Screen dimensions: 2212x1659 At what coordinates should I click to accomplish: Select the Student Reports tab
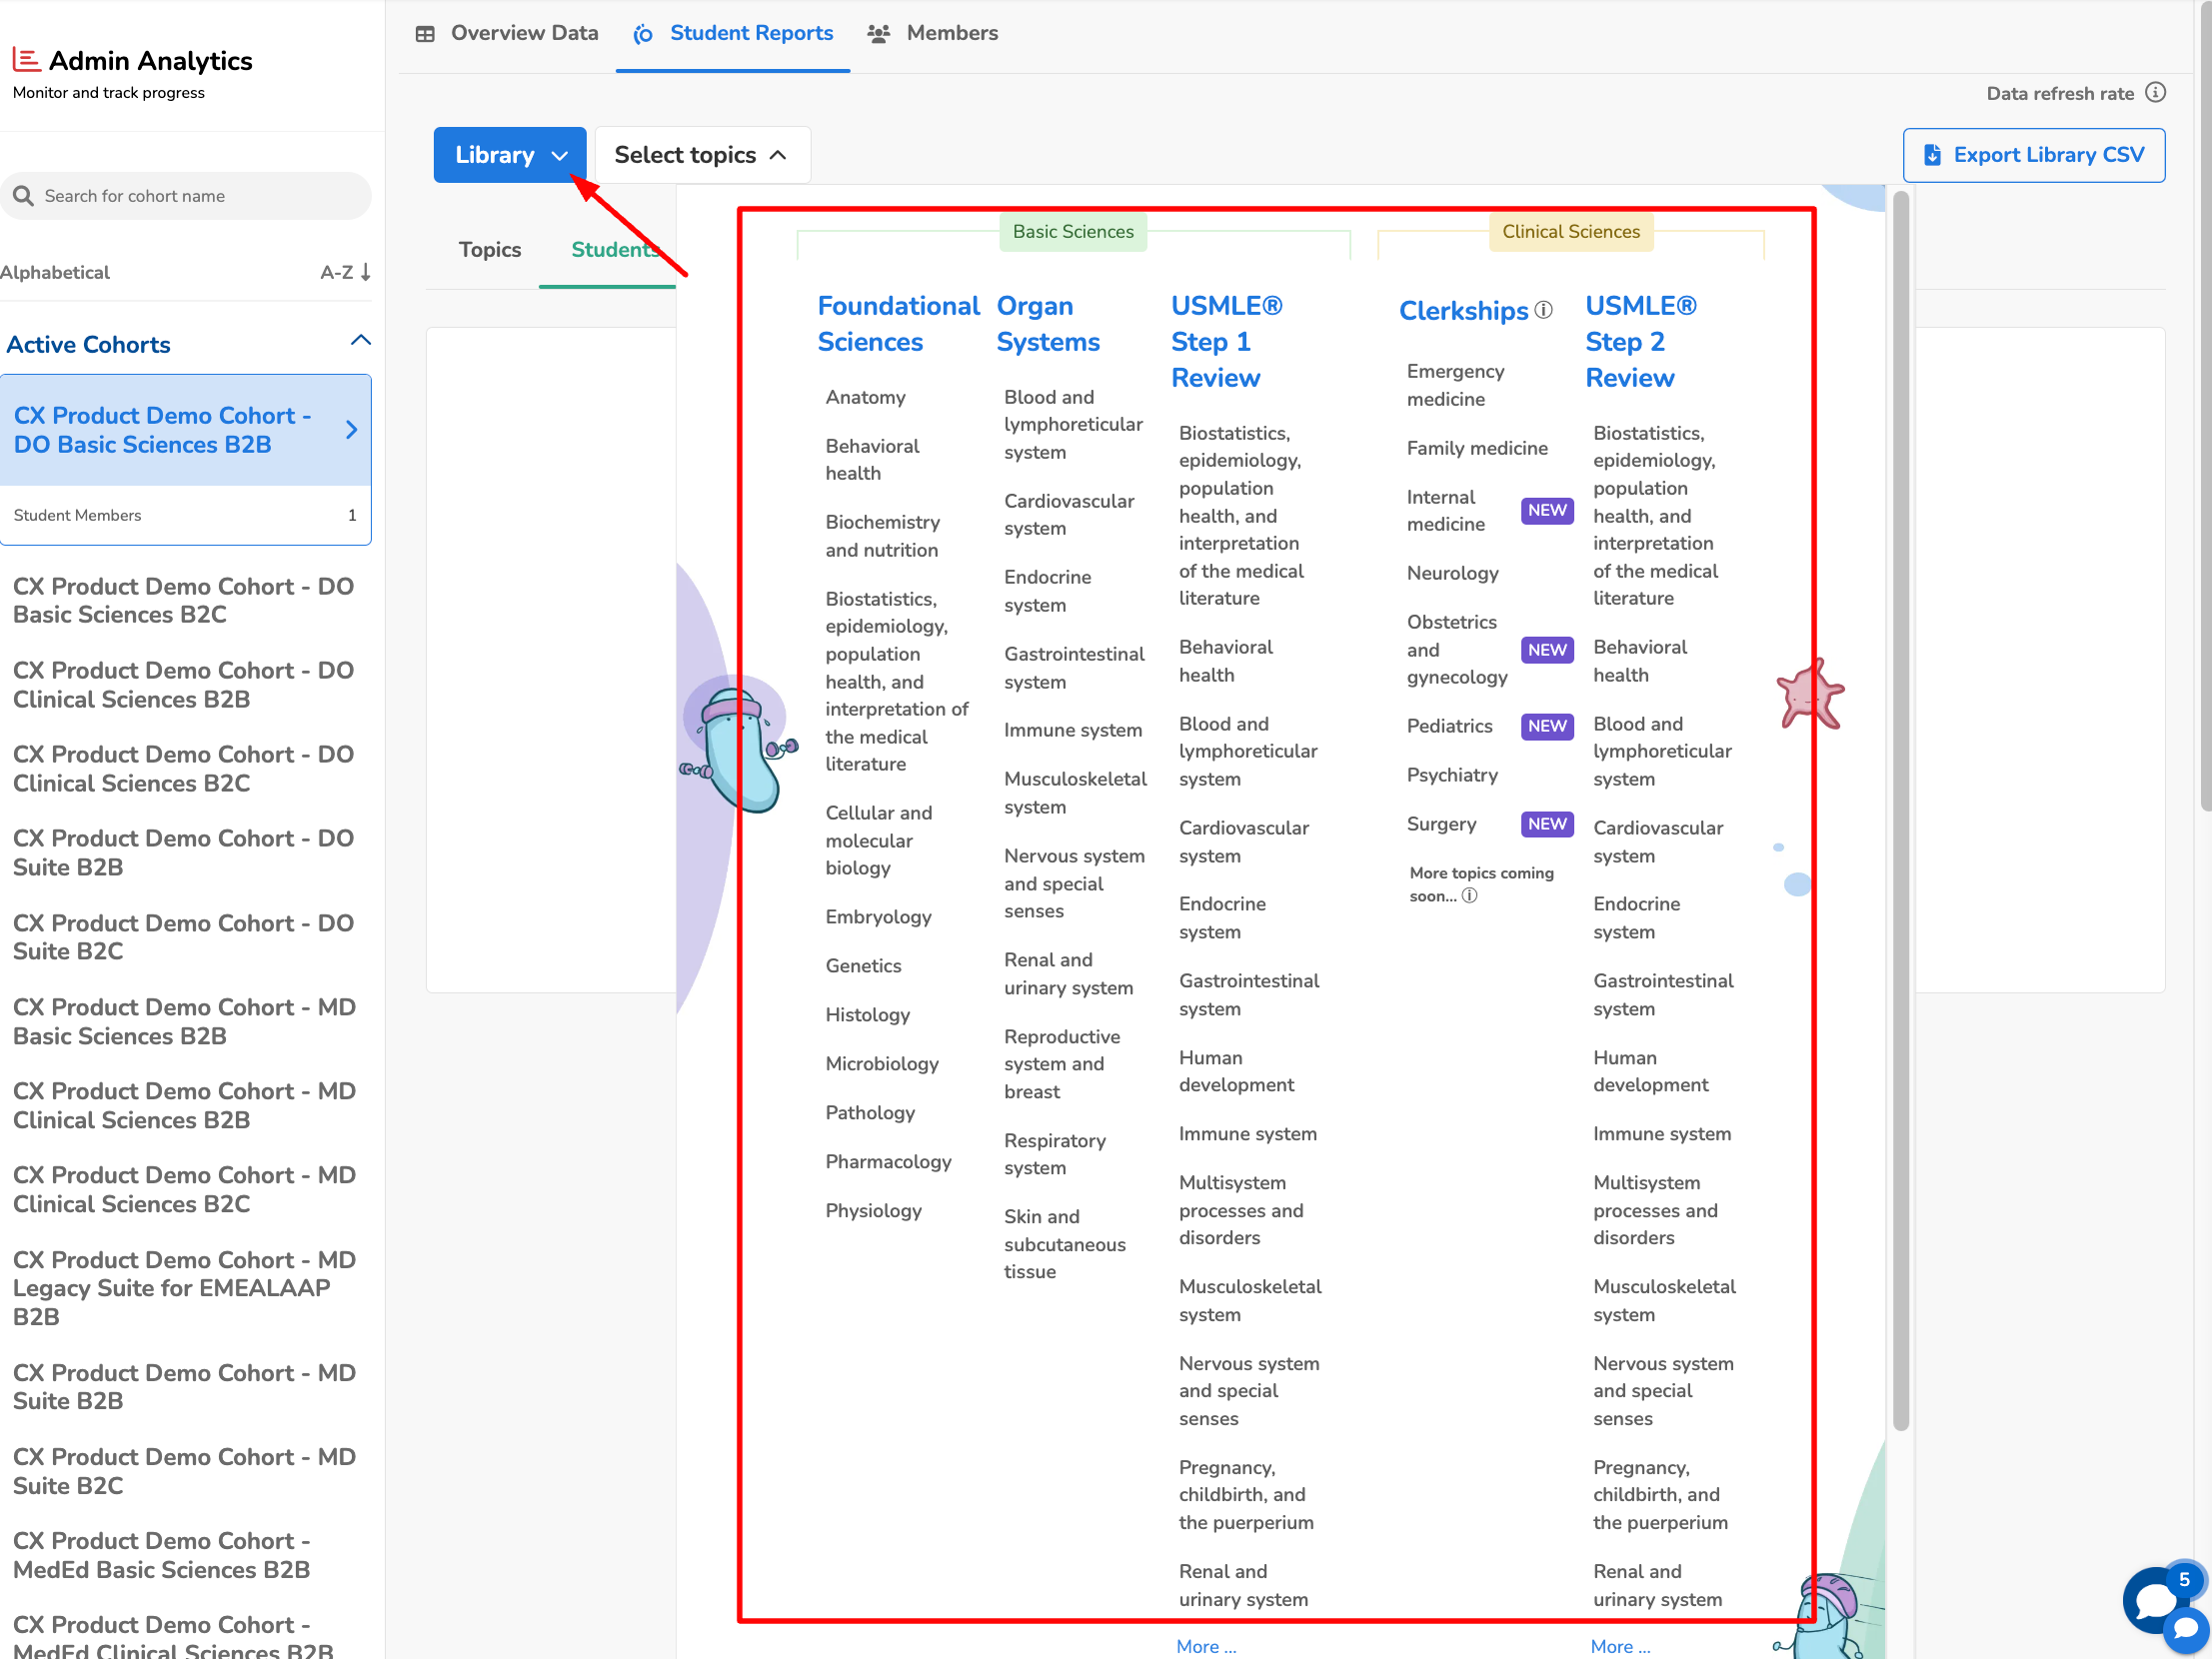(x=733, y=33)
